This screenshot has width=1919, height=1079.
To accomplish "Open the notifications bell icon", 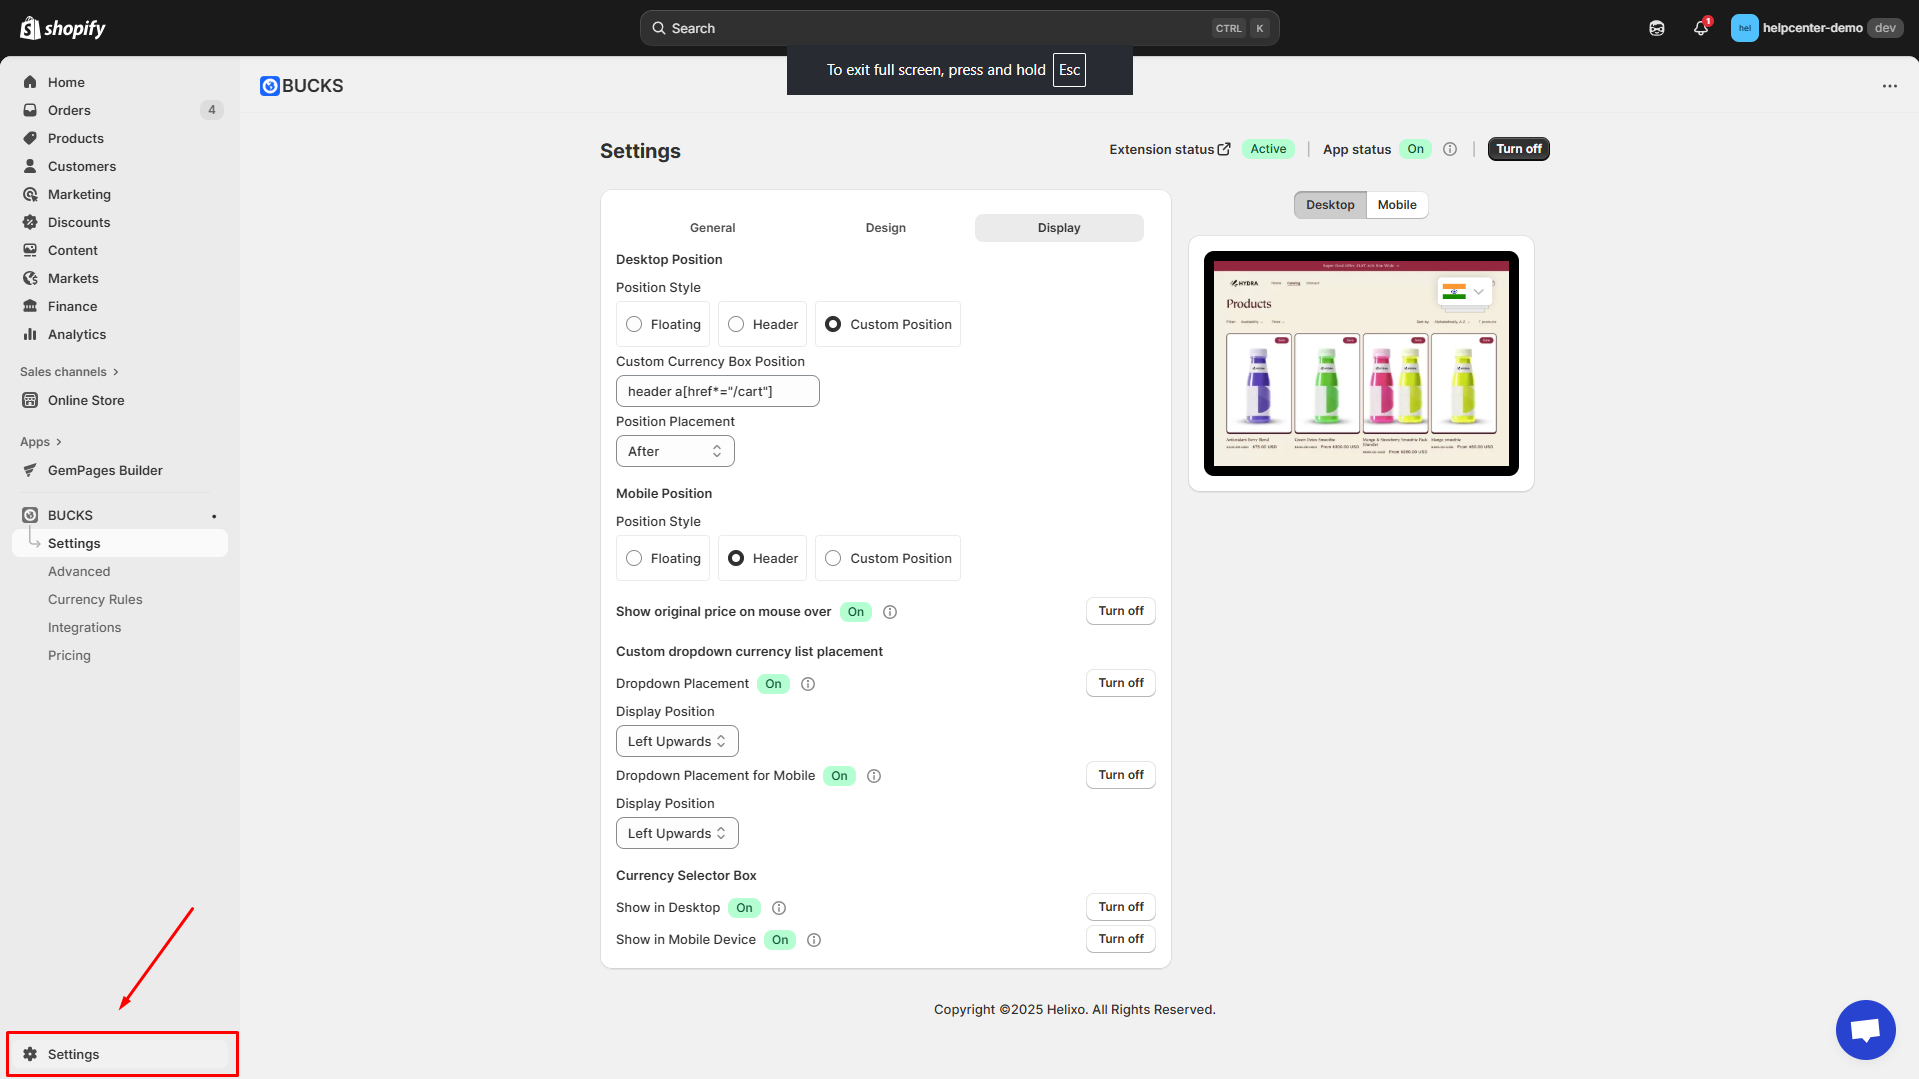I will (x=1700, y=28).
